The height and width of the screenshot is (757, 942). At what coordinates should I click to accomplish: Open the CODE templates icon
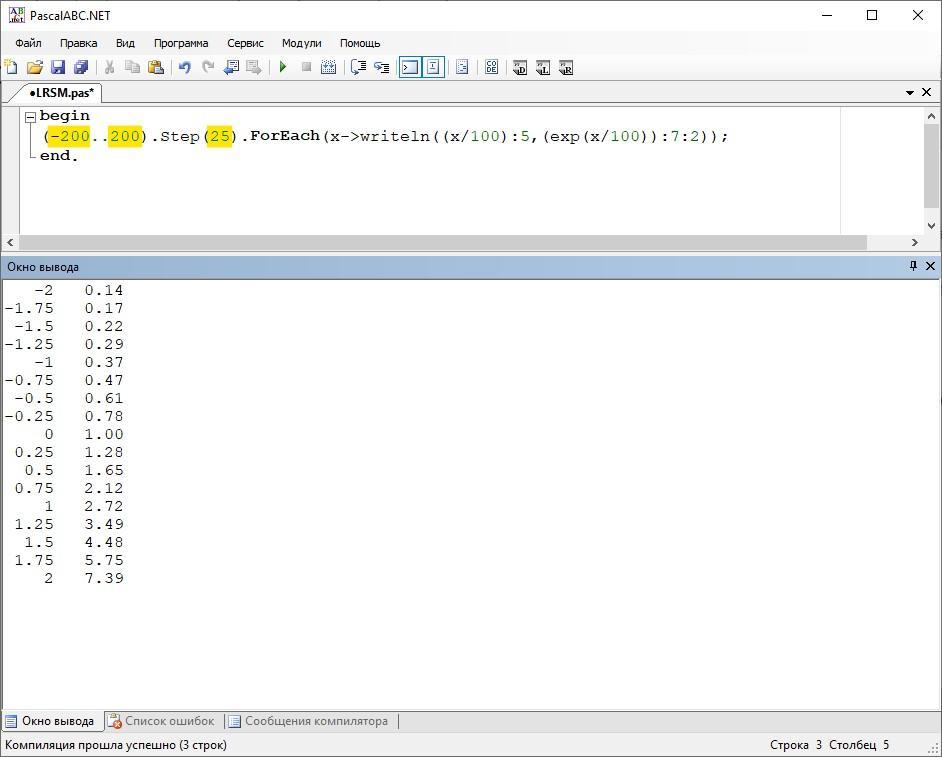click(x=491, y=67)
